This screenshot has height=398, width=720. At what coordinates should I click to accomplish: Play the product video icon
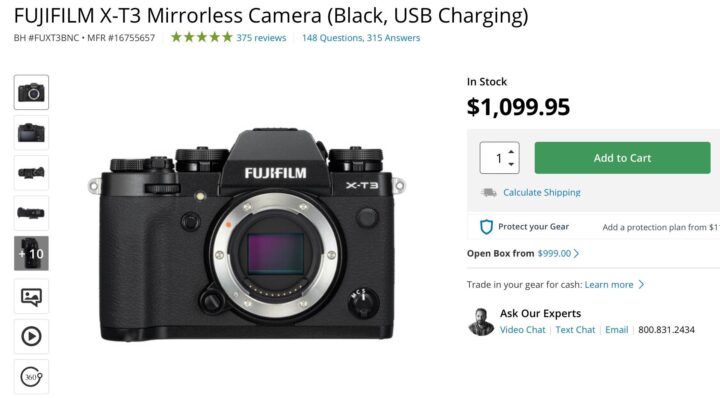(31, 336)
